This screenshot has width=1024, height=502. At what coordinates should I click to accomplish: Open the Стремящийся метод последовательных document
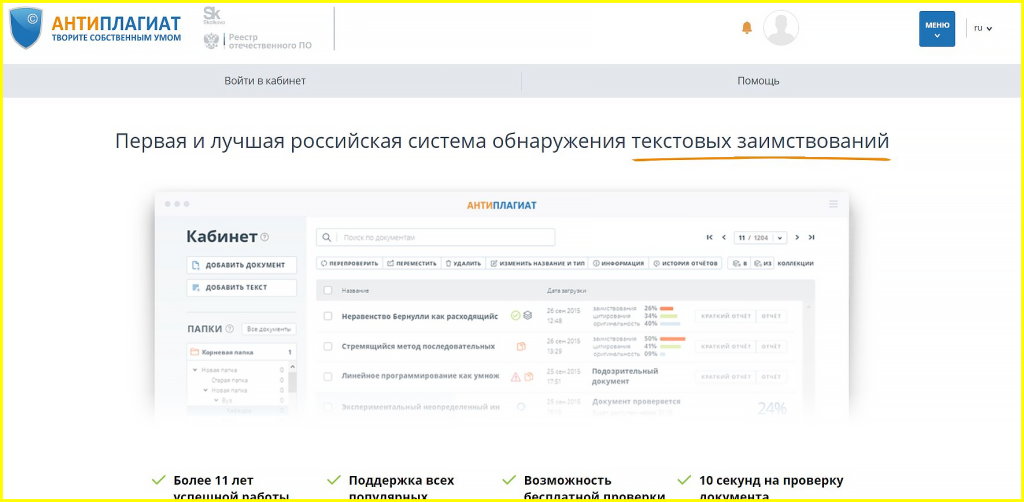[418, 347]
